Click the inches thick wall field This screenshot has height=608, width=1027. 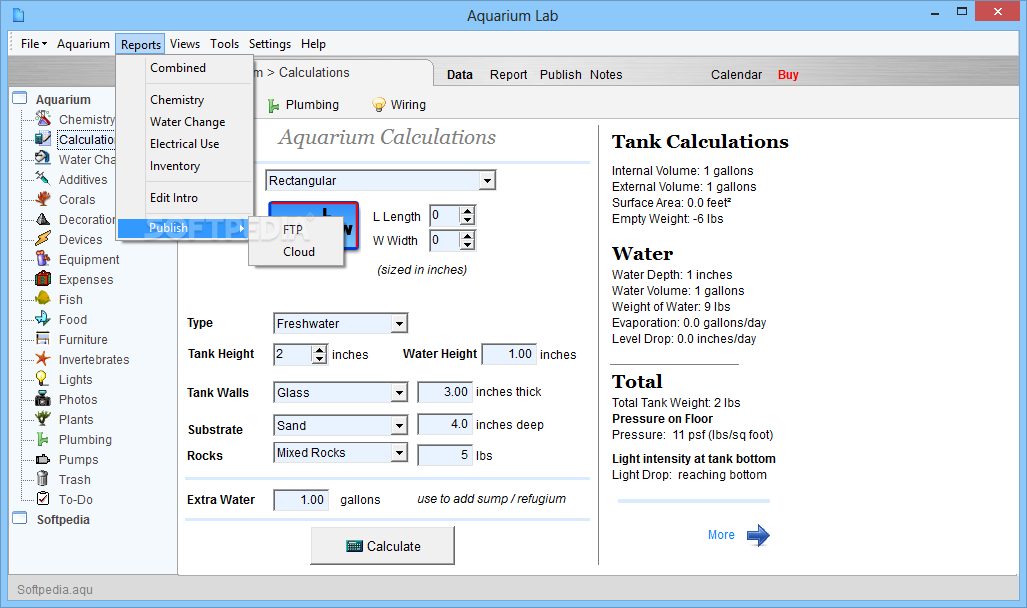pos(445,392)
